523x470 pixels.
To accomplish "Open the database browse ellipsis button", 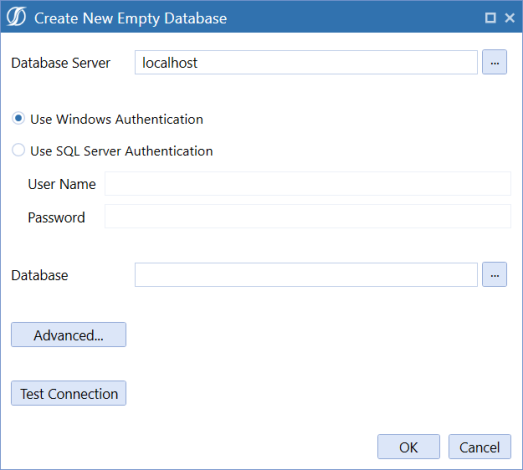I will (494, 275).
